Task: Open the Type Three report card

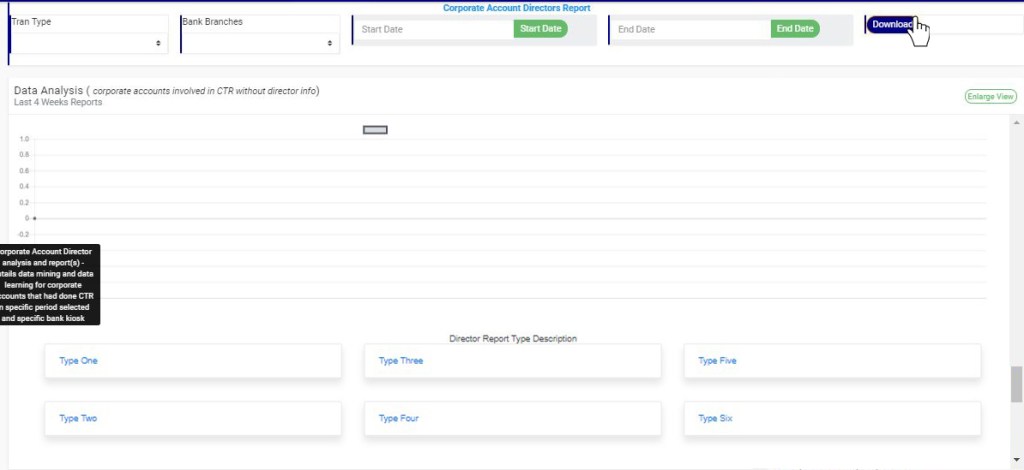Action: click(512, 361)
